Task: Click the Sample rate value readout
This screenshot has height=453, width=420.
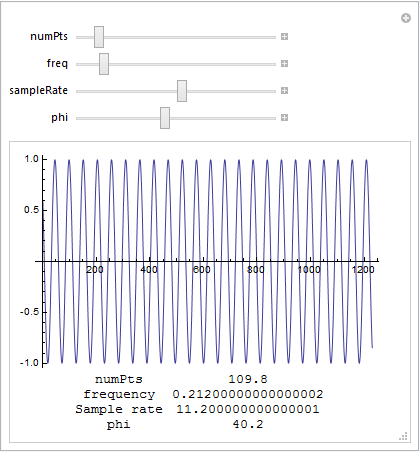Action: point(248,409)
